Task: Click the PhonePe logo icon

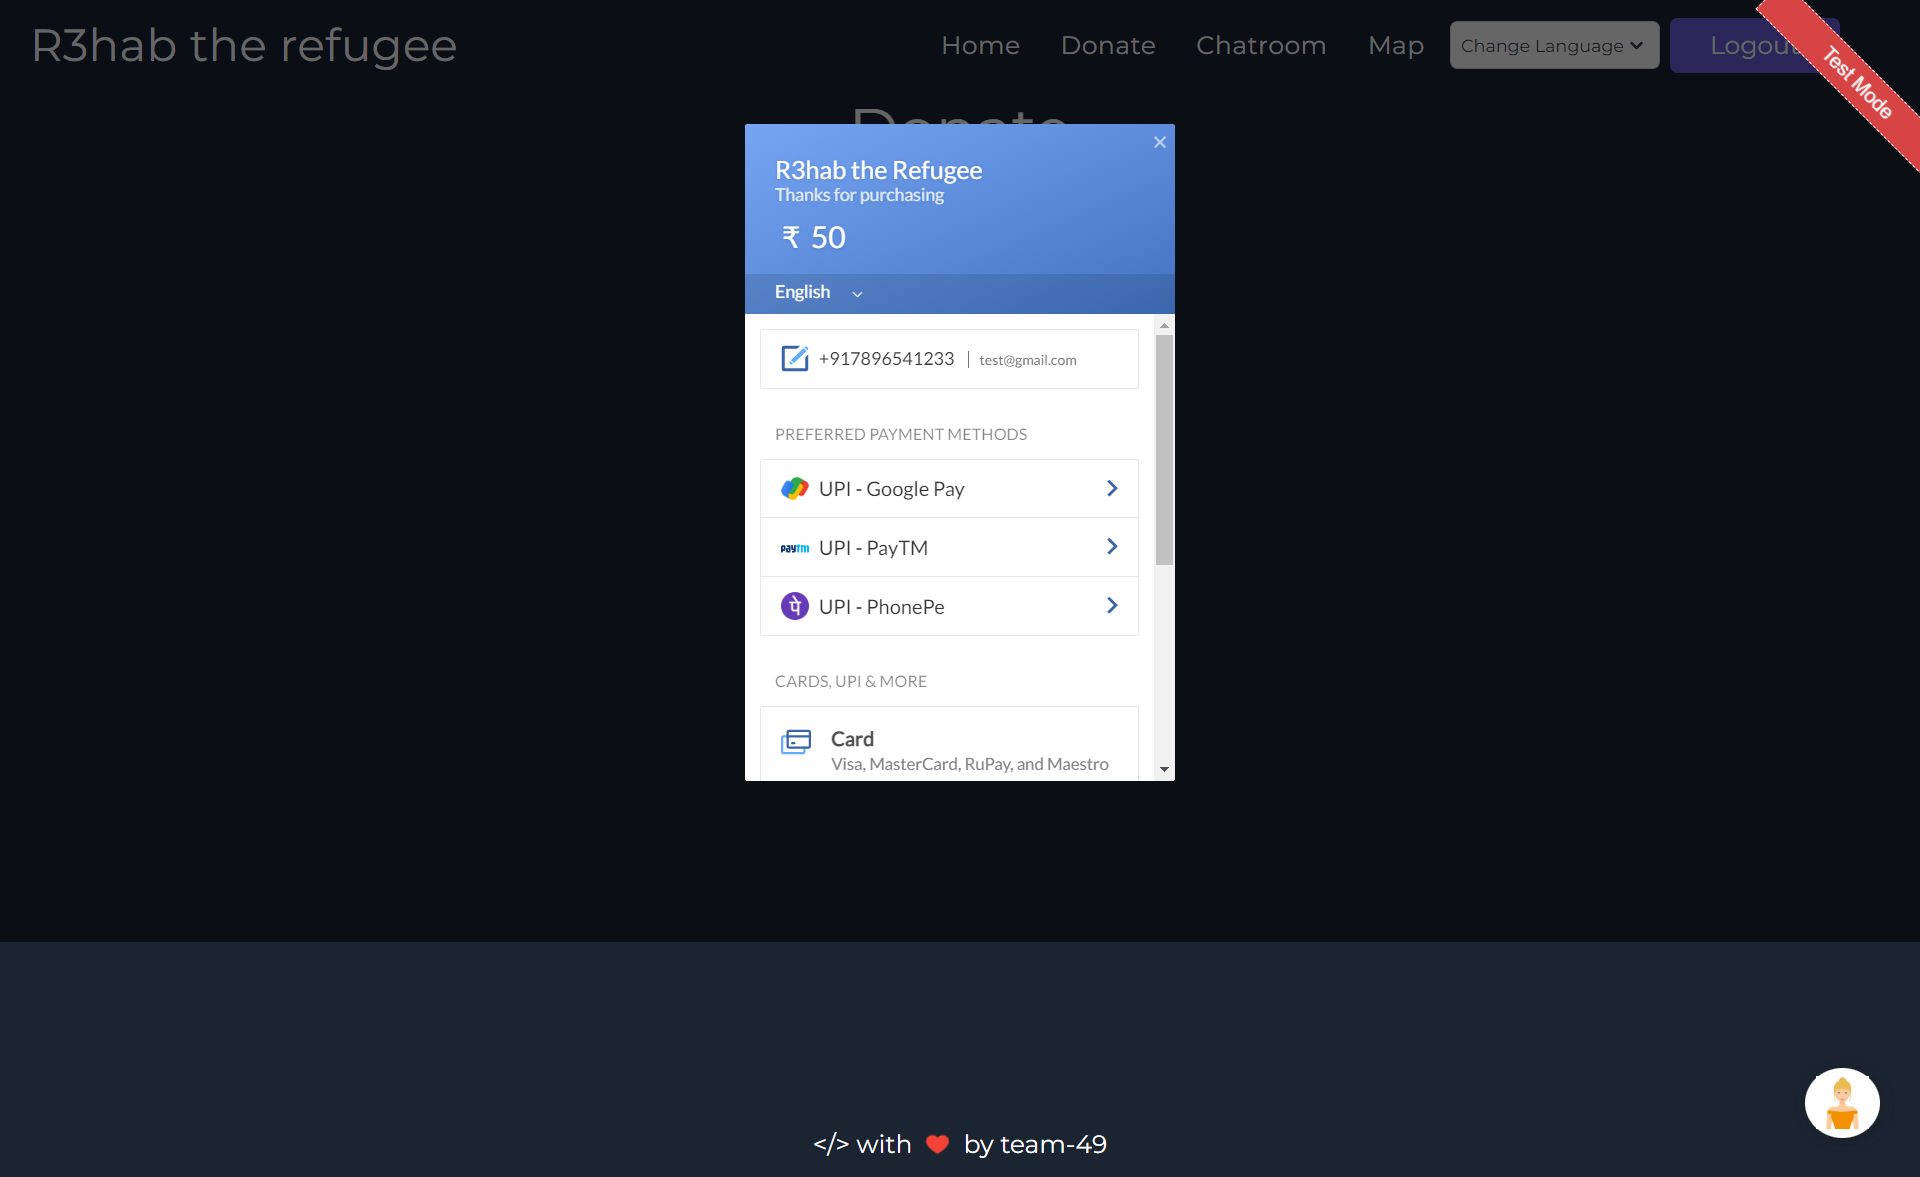Action: pyautogui.click(x=794, y=606)
